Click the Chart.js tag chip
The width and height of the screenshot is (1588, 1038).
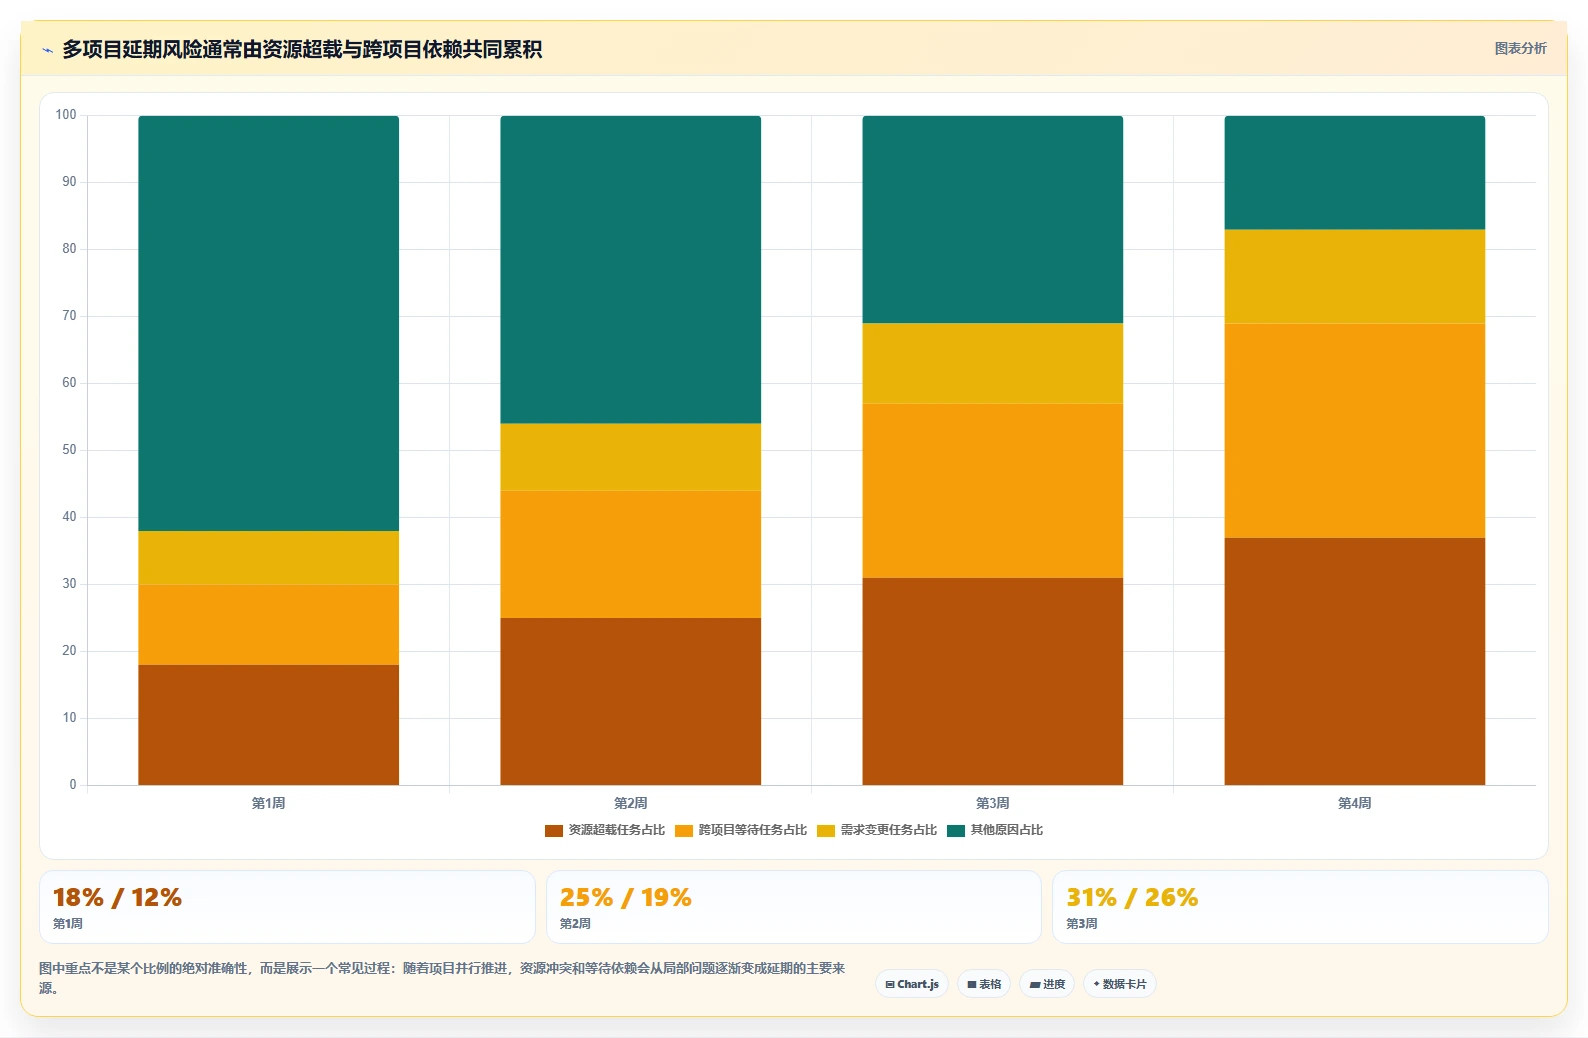click(x=912, y=984)
